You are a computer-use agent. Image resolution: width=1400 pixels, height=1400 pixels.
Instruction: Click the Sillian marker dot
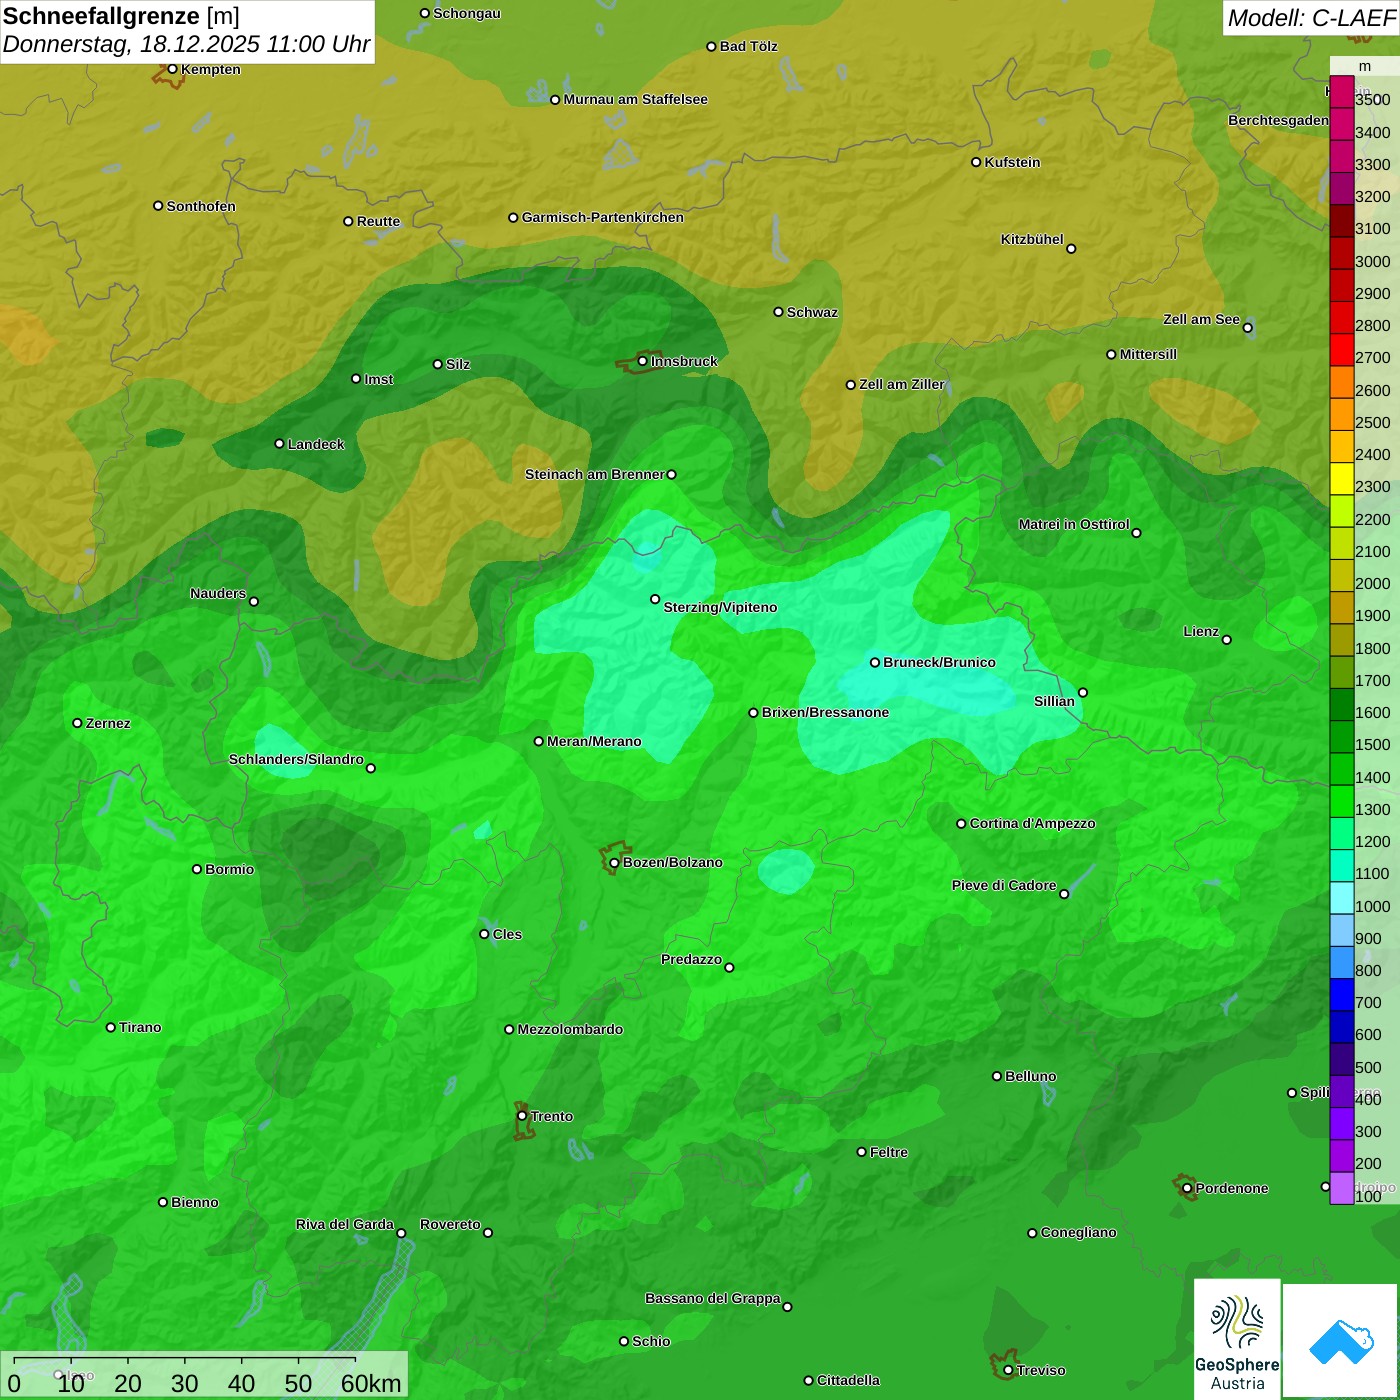[1083, 692]
